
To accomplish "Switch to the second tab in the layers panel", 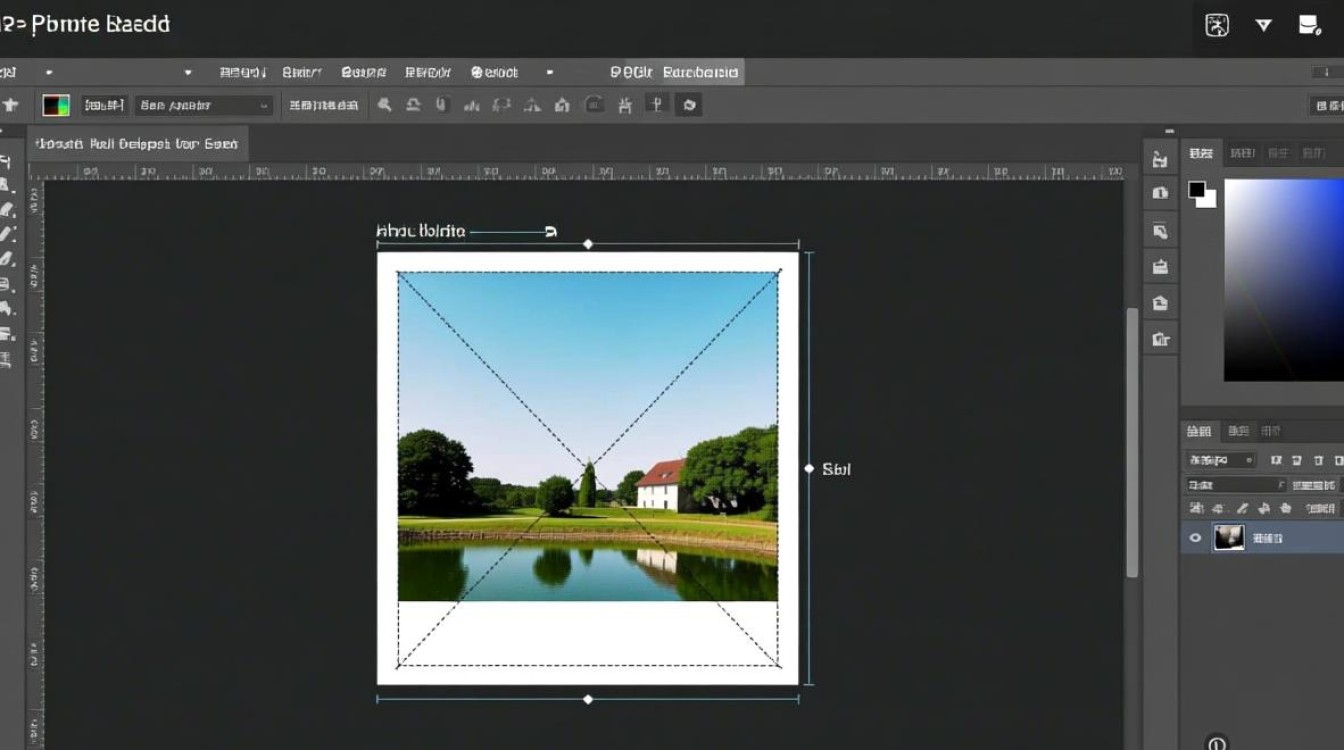I will pos(1238,431).
